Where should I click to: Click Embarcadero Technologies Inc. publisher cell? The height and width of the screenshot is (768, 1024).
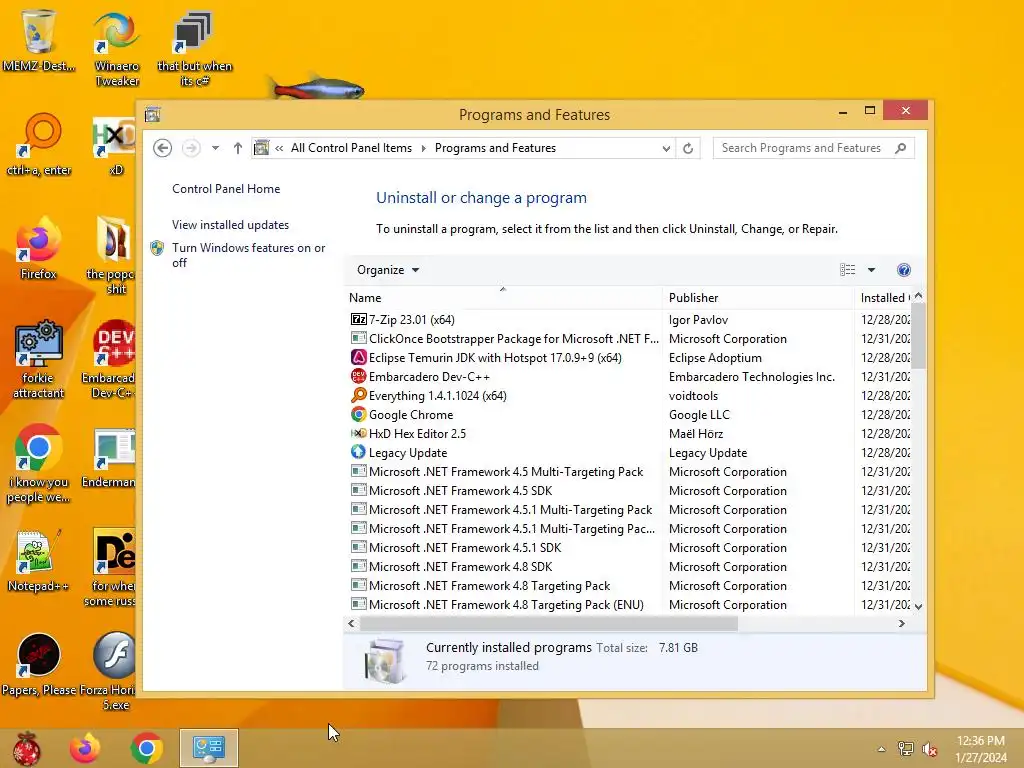pos(752,377)
